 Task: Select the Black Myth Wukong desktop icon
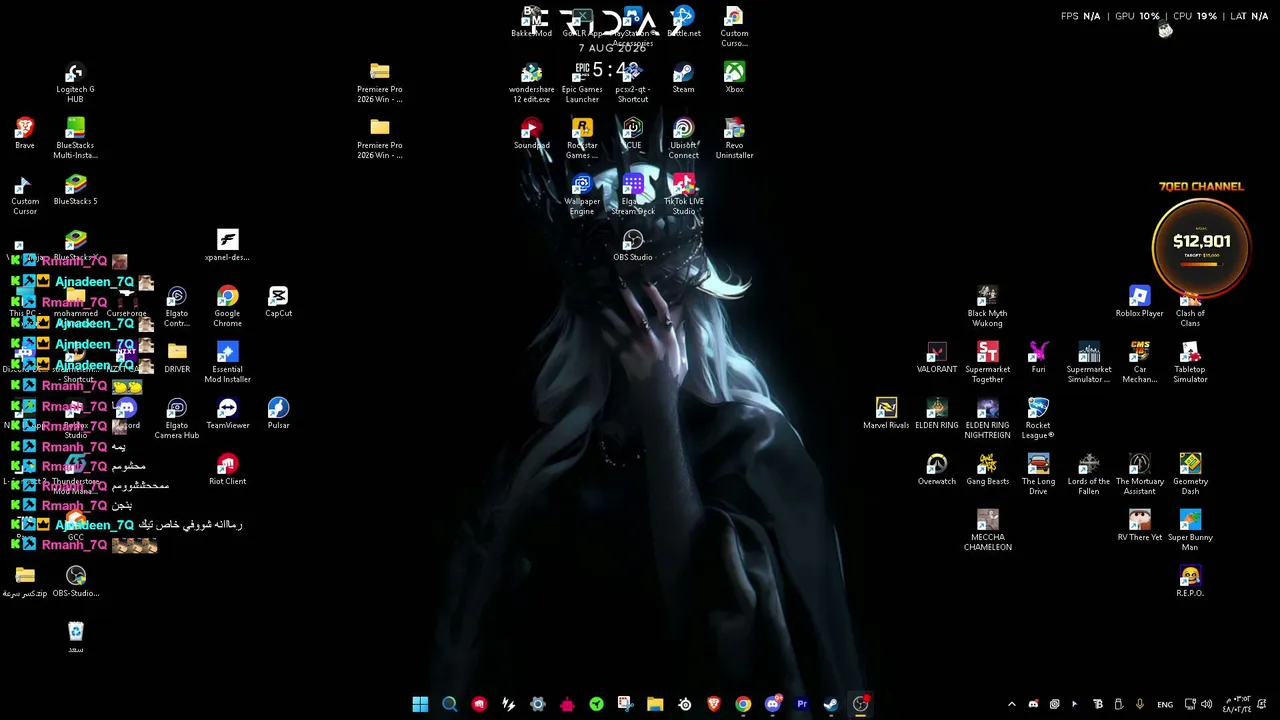coord(987,307)
